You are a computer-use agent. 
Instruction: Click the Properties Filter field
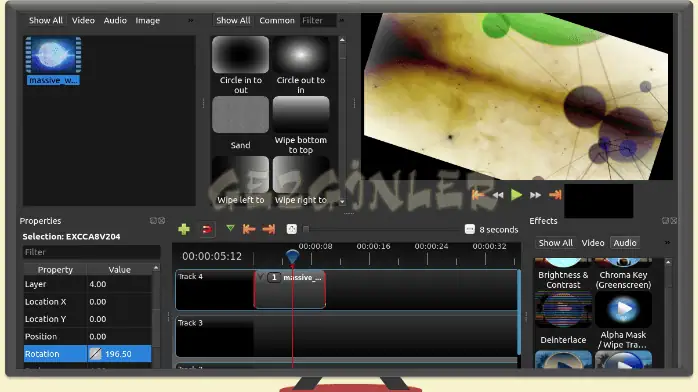[91, 252]
